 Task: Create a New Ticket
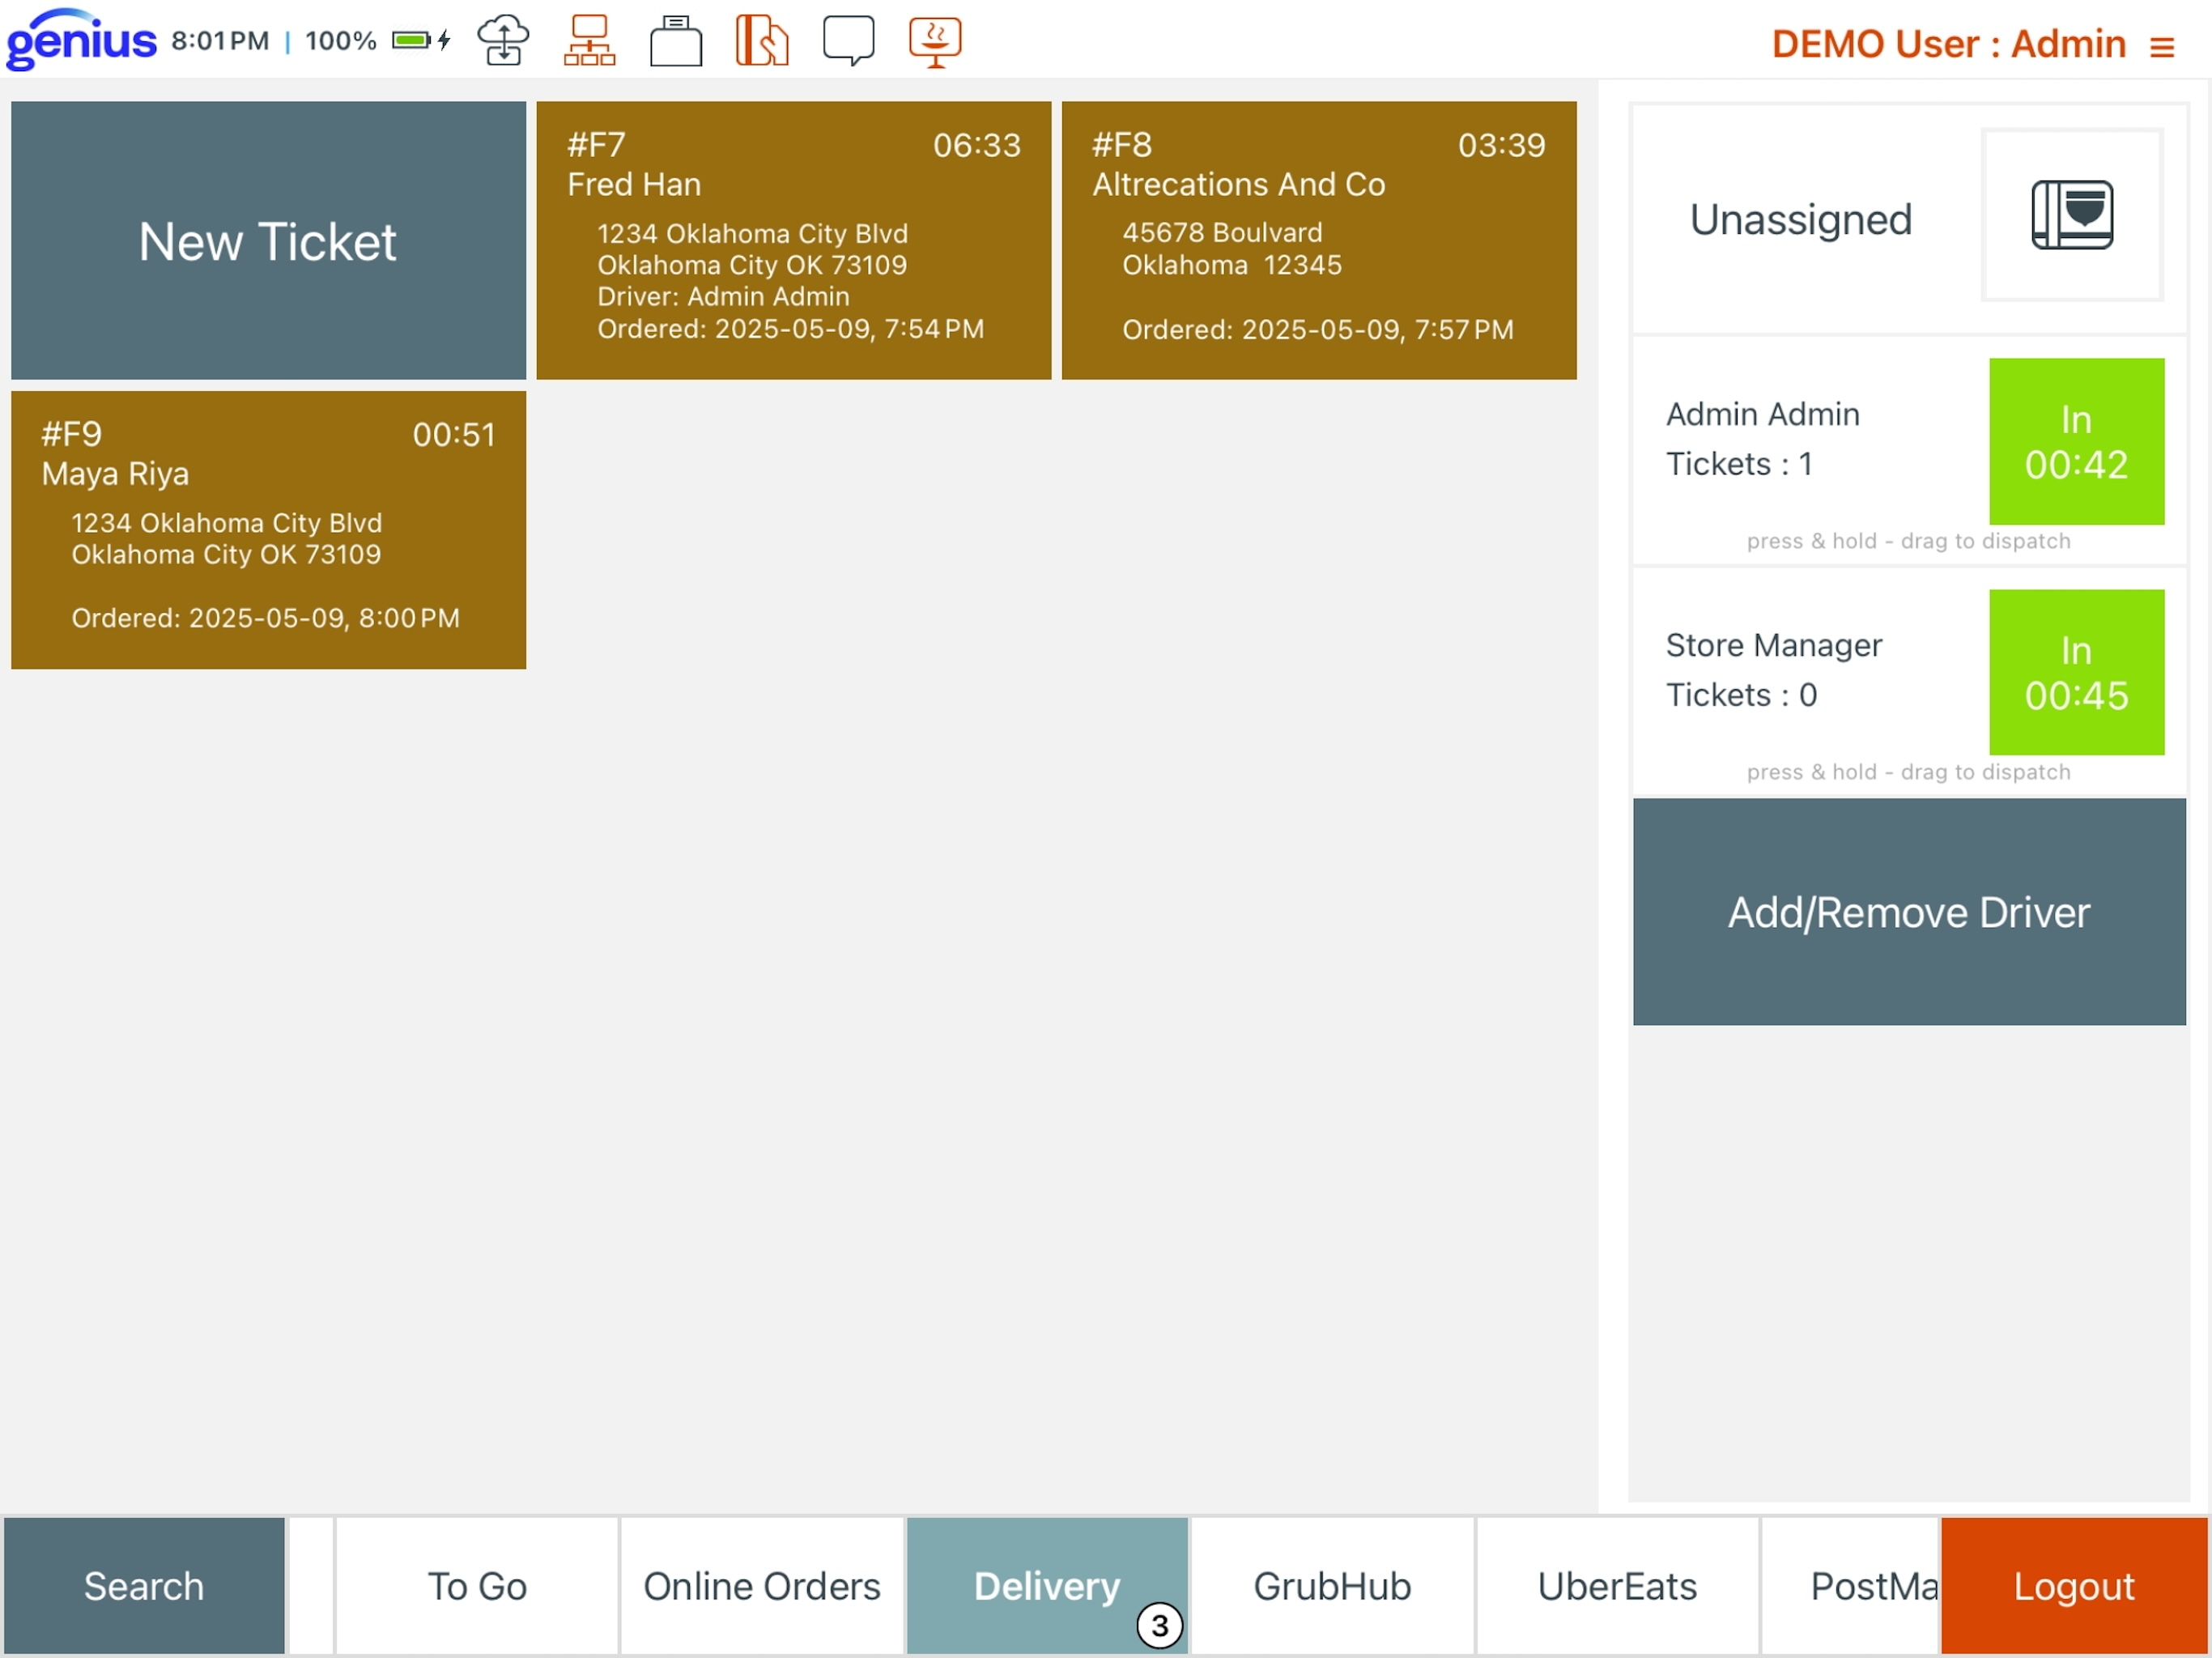pos(268,240)
